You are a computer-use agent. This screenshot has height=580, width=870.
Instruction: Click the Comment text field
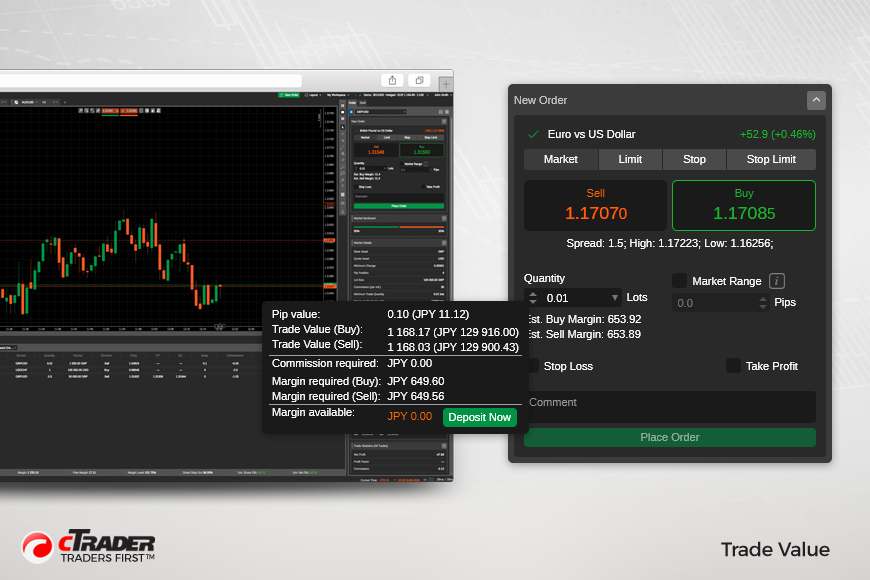coord(670,407)
